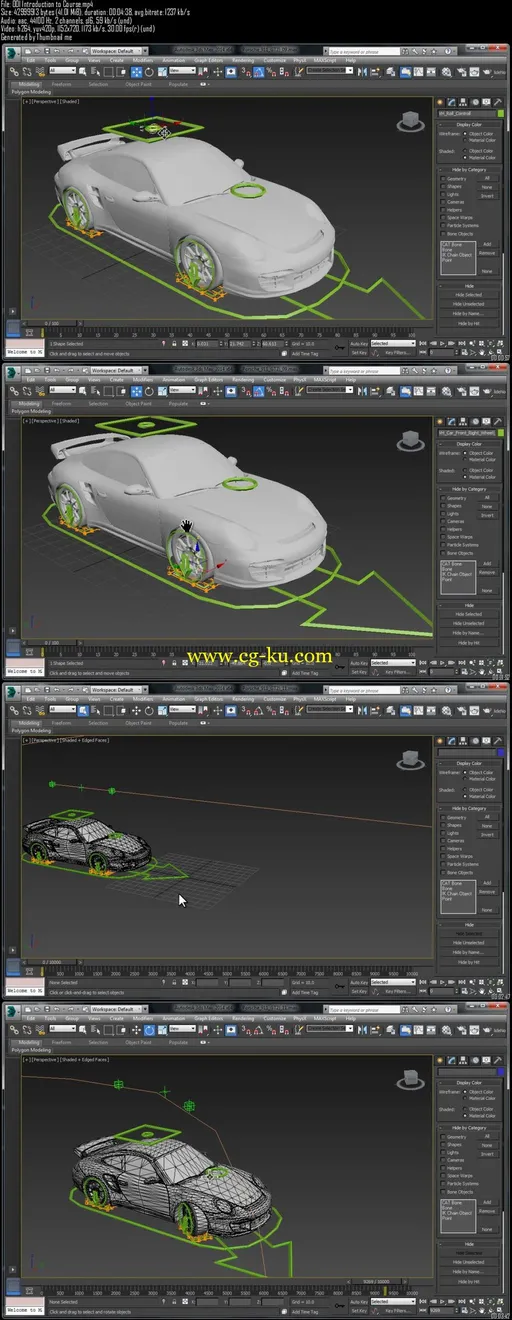
Task: Click the Invert category button, first screenshot
Action: [x=487, y=195]
